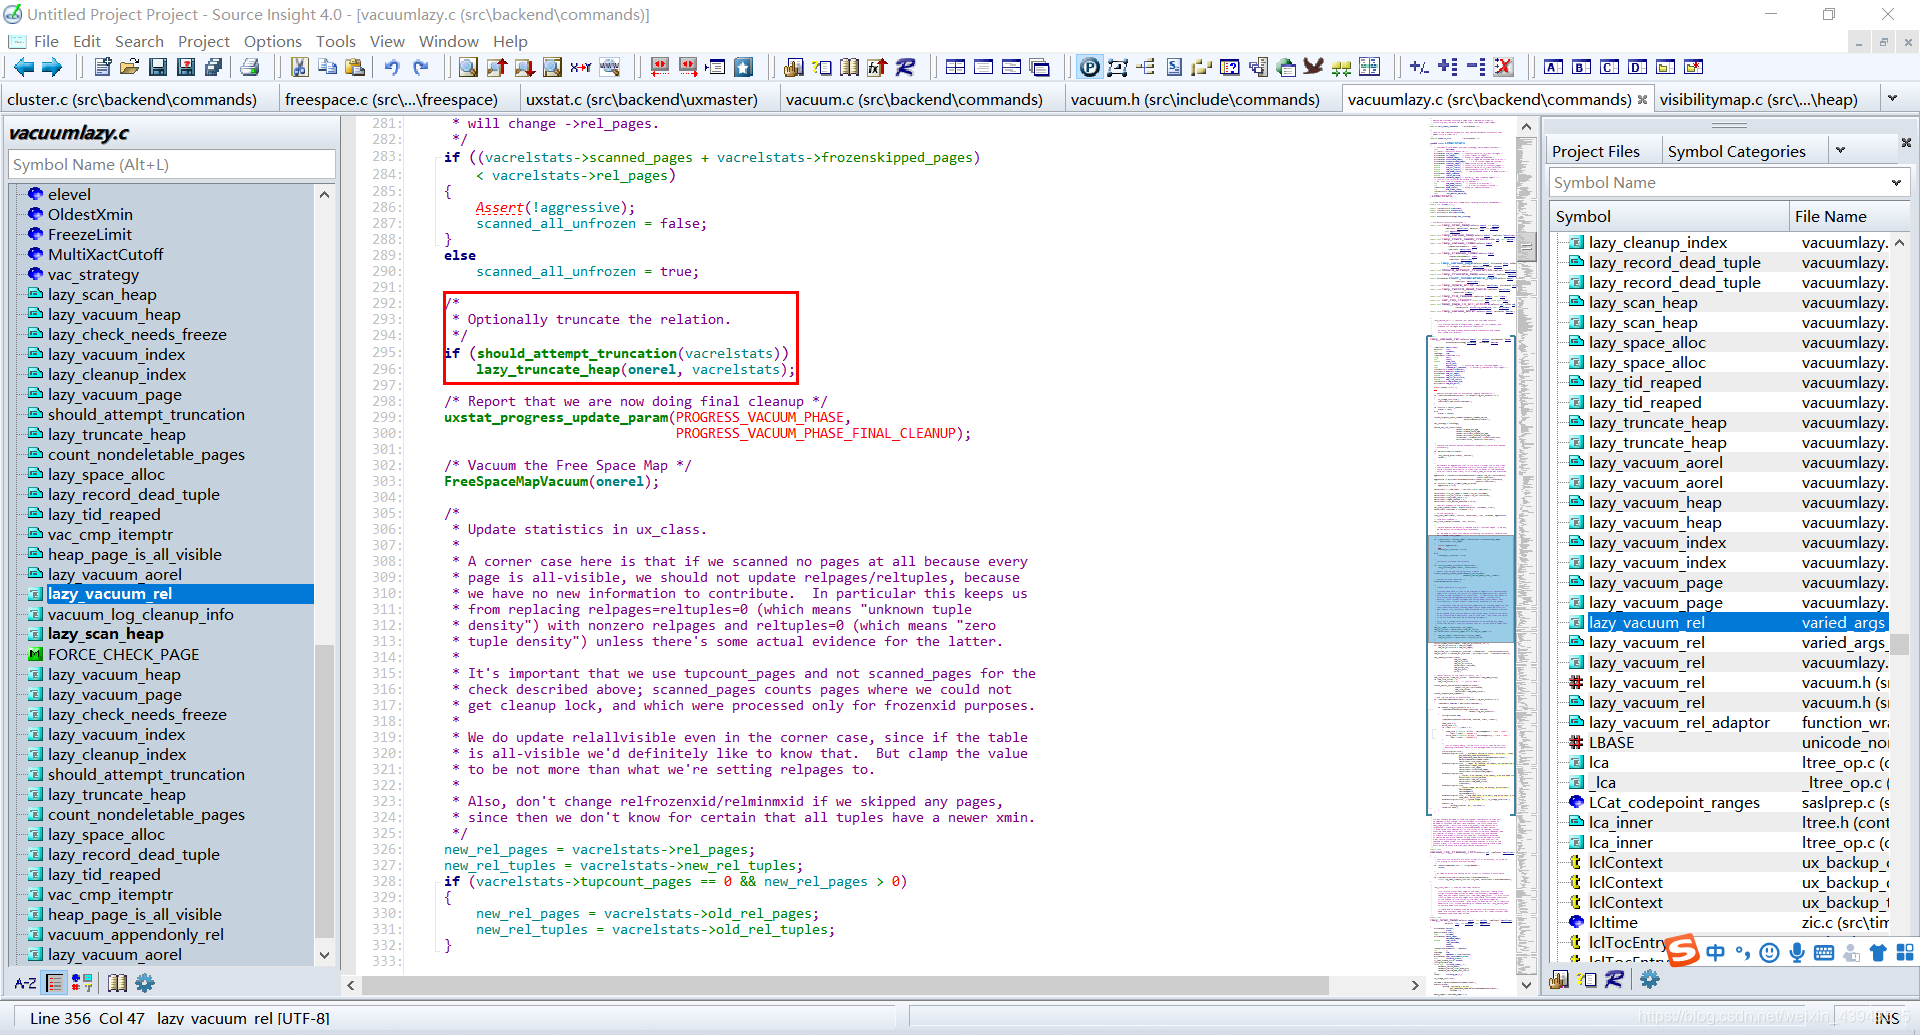Click the Save All icon
Image resolution: width=1920 pixels, height=1035 pixels.
(x=214, y=67)
